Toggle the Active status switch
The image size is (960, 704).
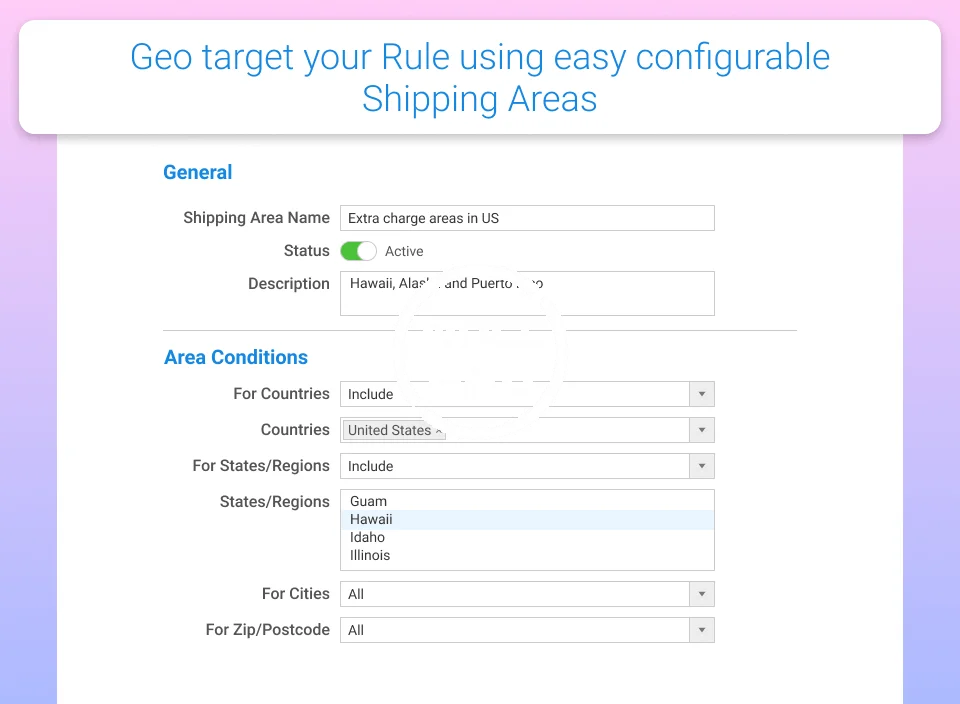click(358, 251)
